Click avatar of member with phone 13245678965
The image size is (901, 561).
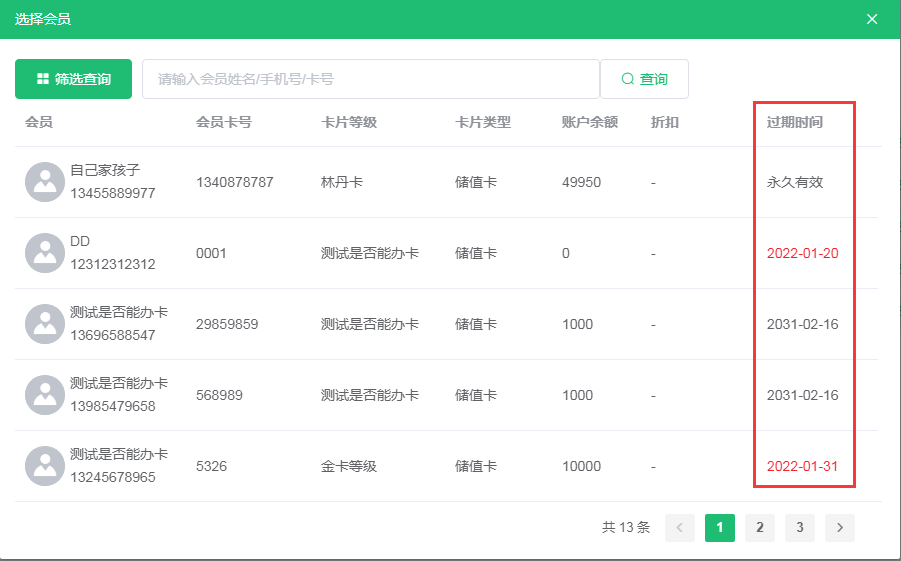tap(45, 466)
